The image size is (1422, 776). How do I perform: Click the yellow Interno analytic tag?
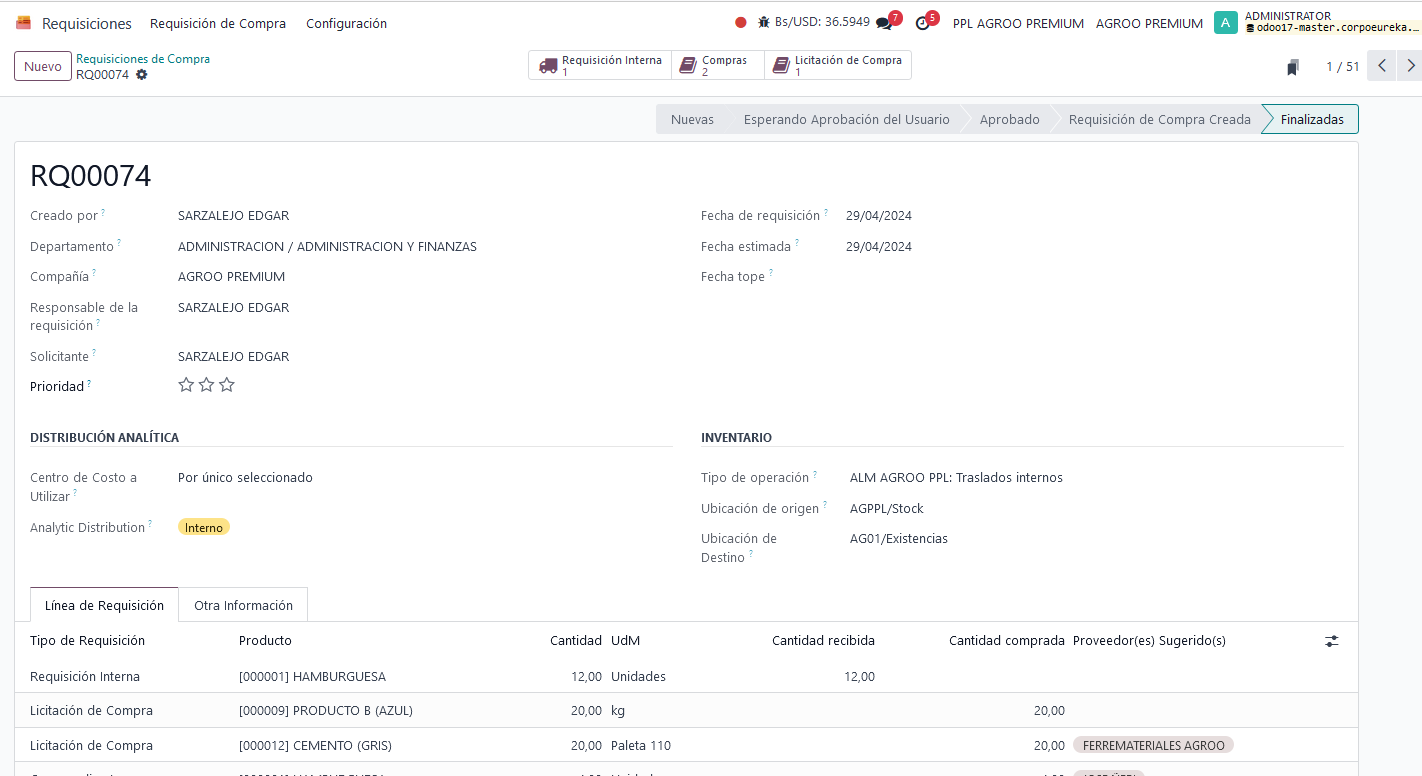pyautogui.click(x=204, y=527)
